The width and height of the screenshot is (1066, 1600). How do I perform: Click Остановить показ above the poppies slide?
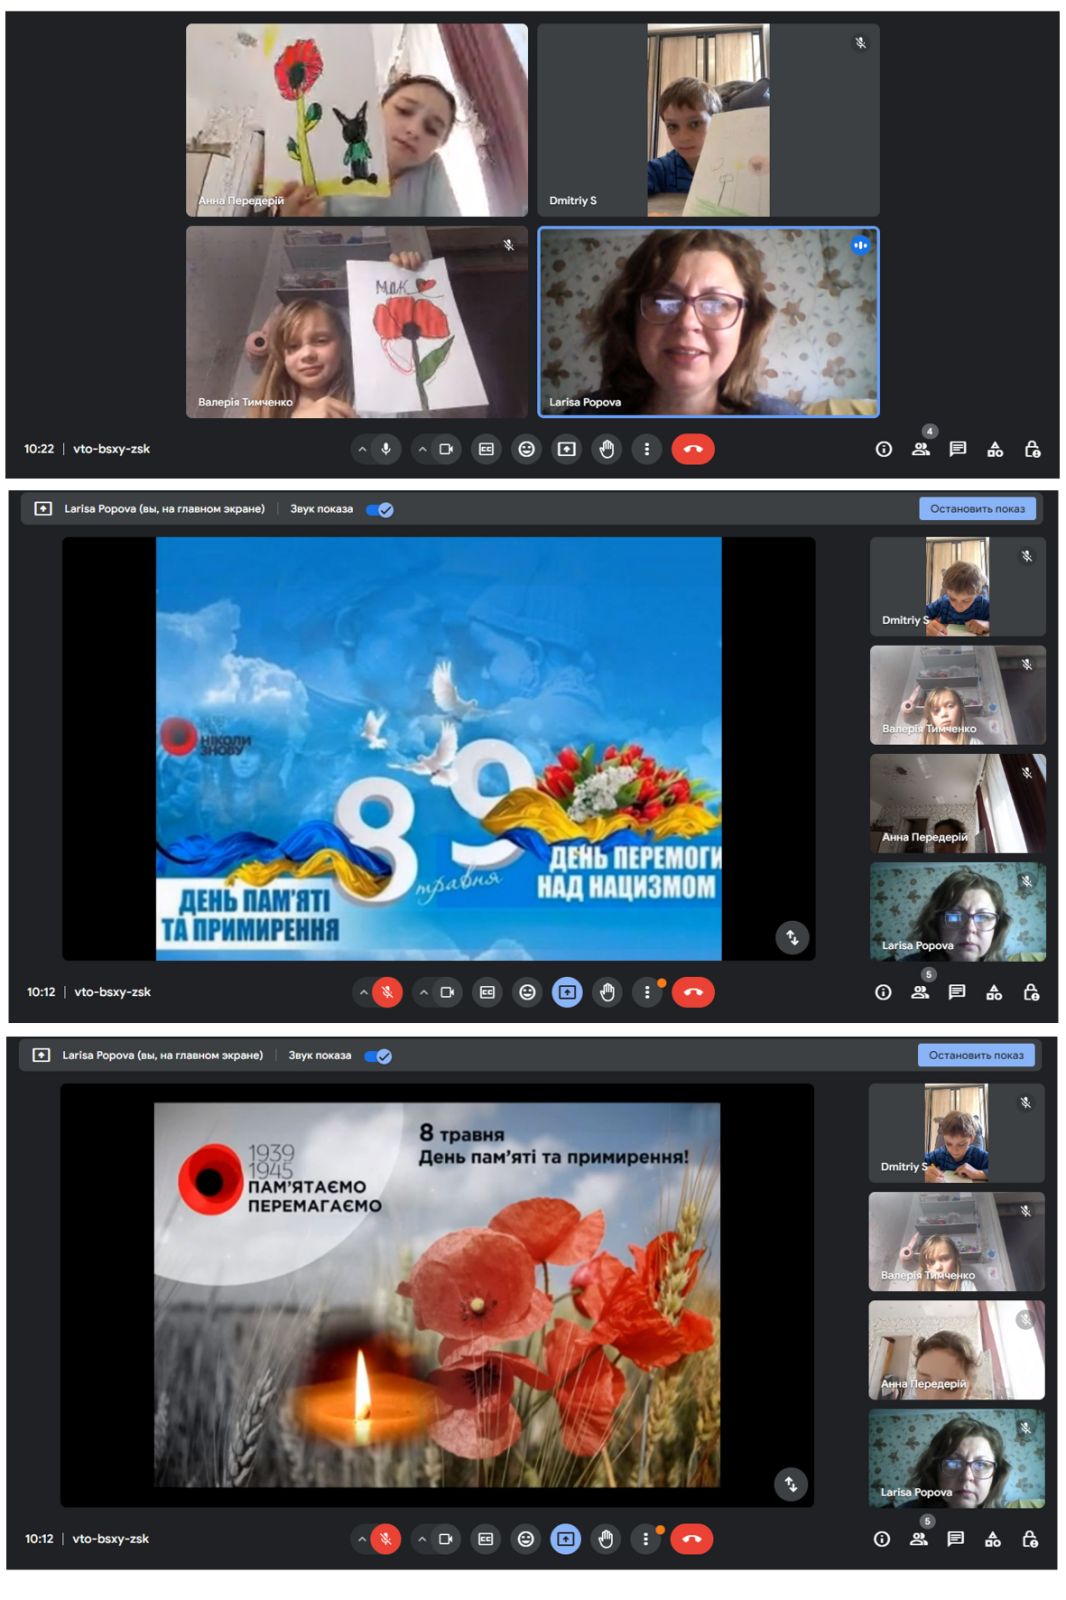(x=975, y=1055)
